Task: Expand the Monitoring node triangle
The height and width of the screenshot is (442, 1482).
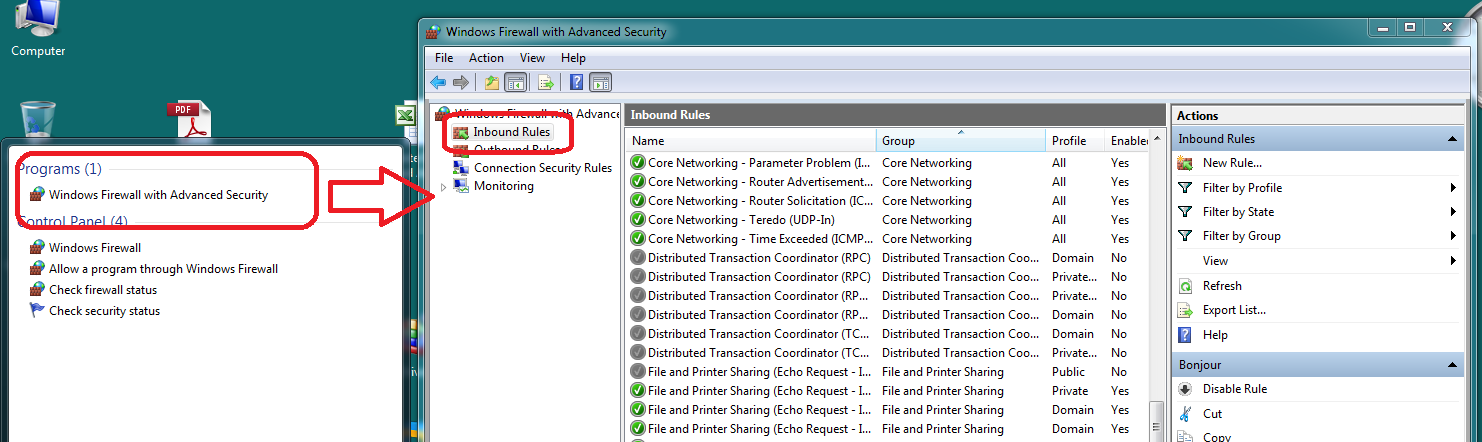Action: [443, 187]
